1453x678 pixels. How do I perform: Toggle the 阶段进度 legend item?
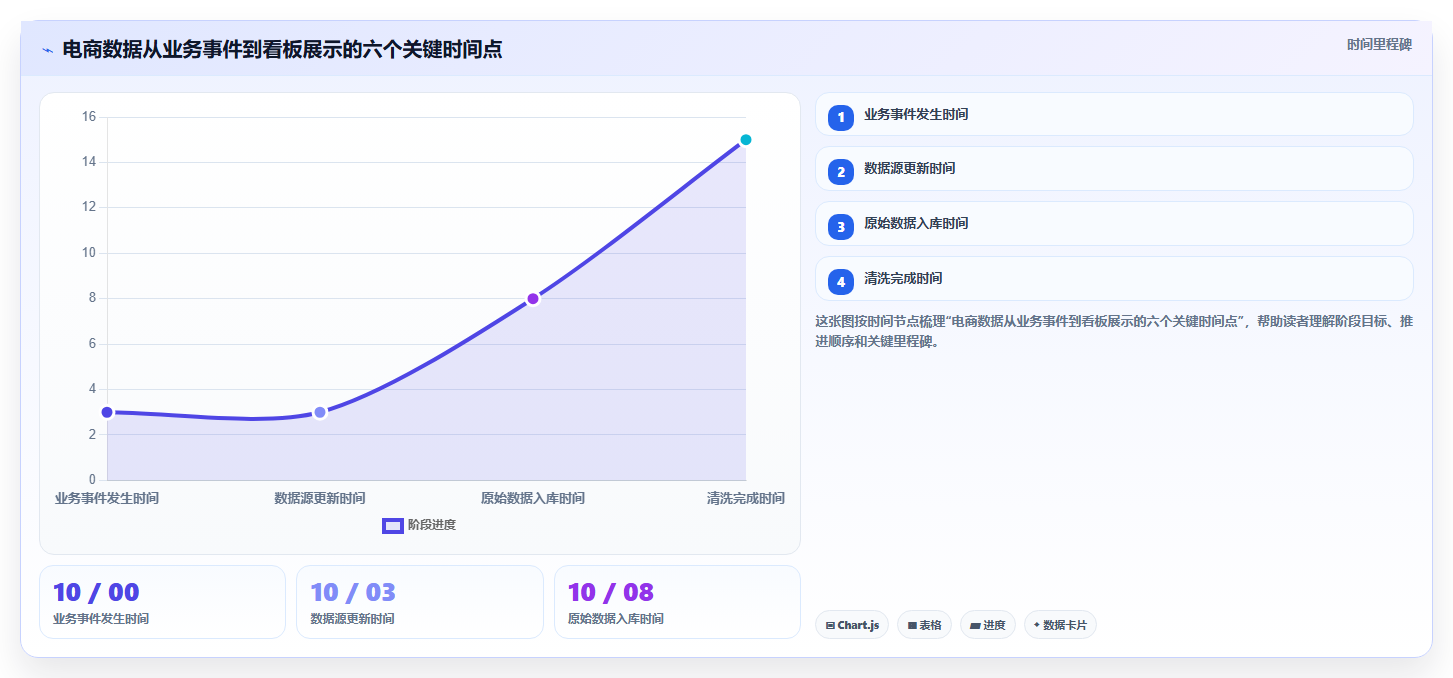(419, 525)
